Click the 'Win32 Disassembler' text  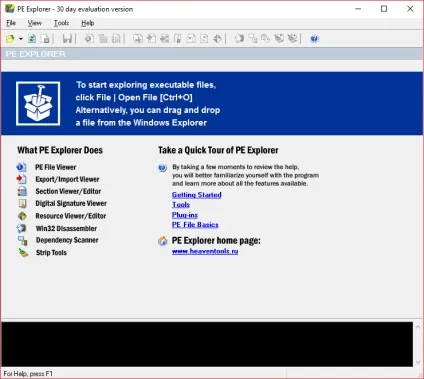point(66,229)
